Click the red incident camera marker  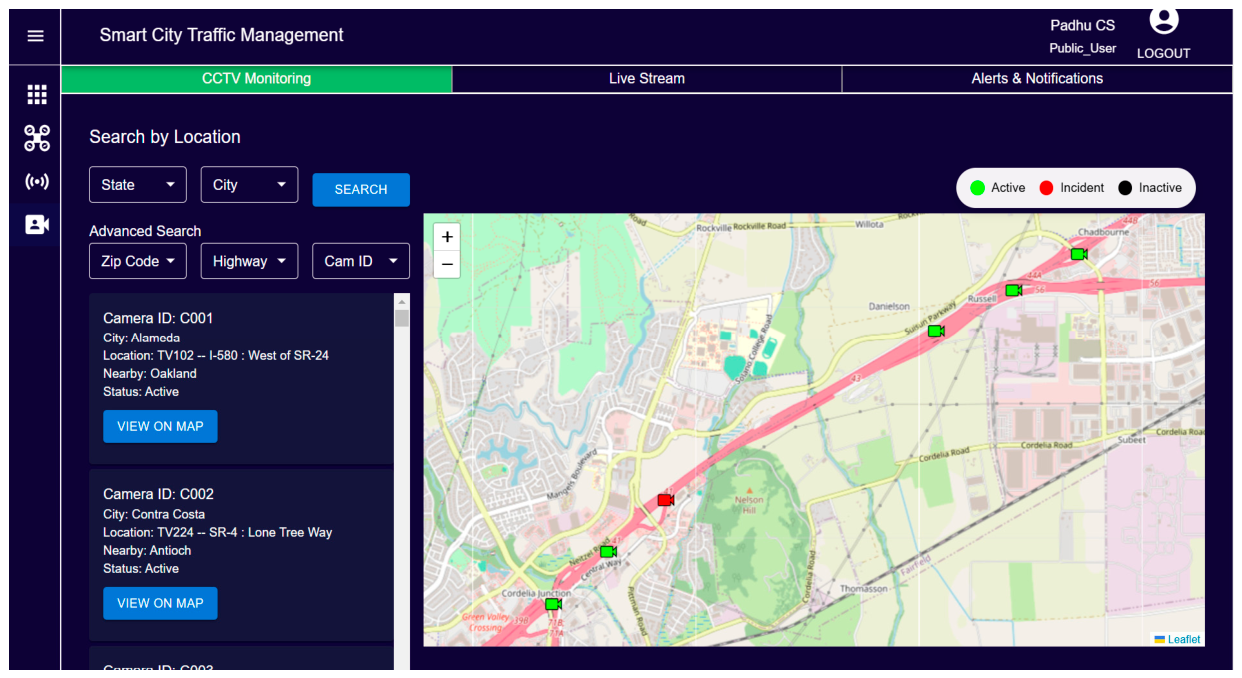(665, 500)
